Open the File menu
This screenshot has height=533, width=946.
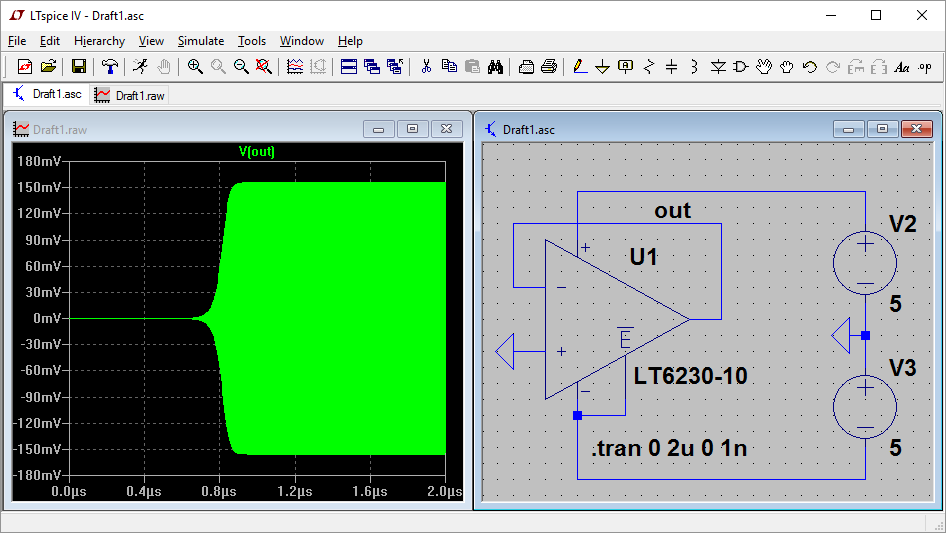(17, 41)
